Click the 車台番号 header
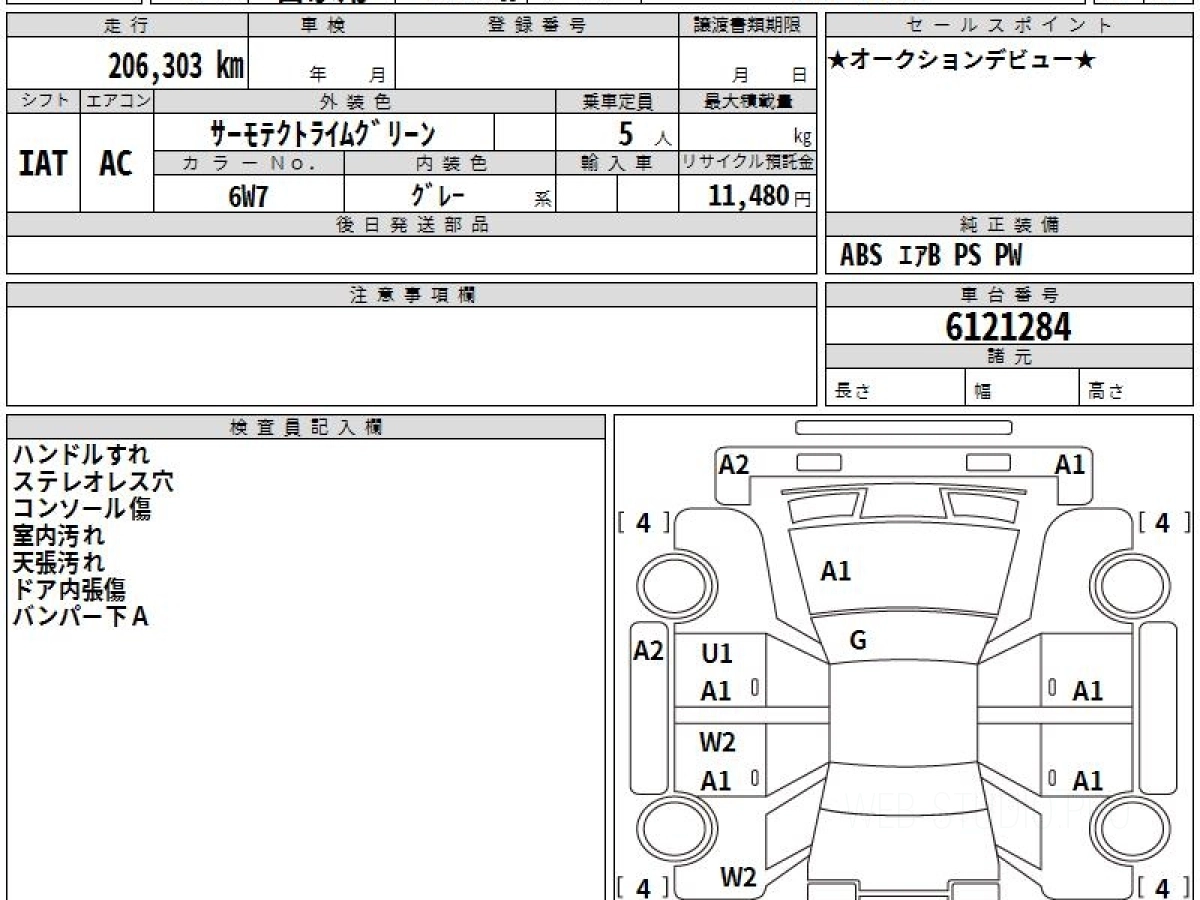Screen dimensions: 1200x900 click(x=1009, y=295)
